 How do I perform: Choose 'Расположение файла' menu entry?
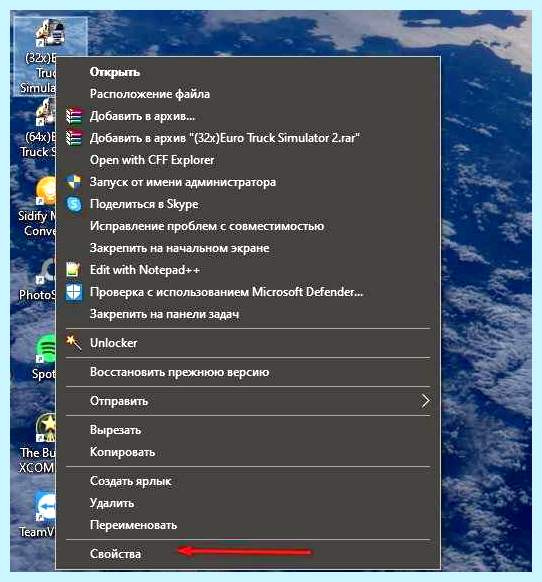150,94
